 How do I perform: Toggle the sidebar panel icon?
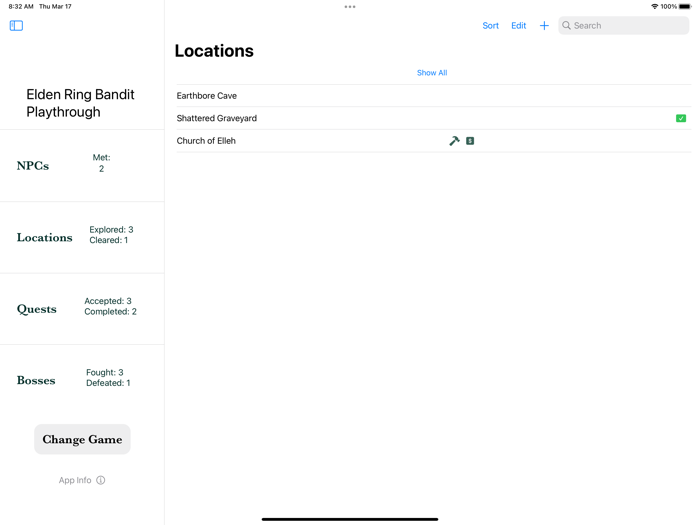[x=16, y=25]
